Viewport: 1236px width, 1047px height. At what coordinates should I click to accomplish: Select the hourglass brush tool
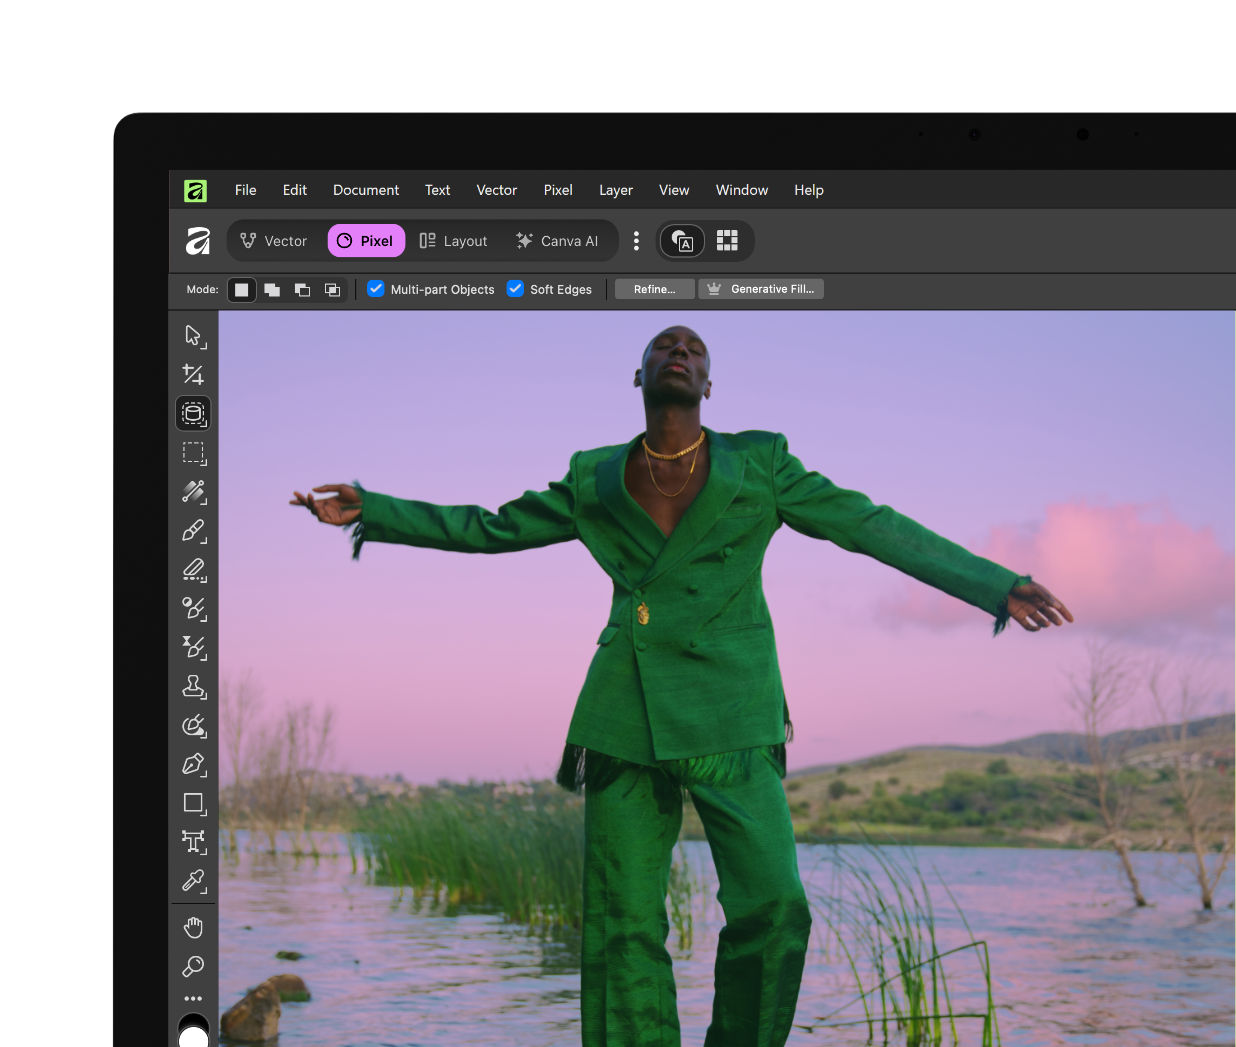193,647
